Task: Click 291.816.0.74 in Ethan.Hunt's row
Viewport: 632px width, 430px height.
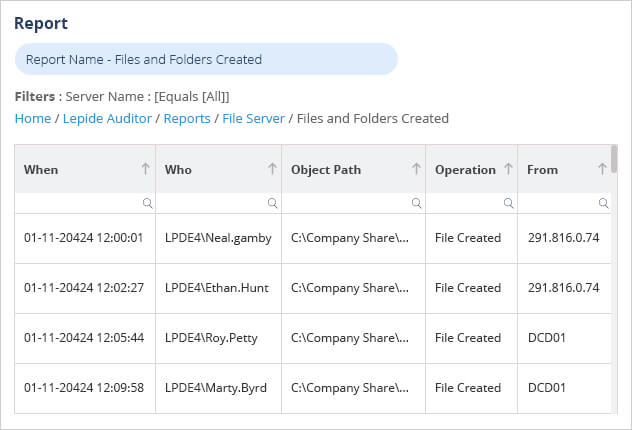Action: tap(563, 288)
